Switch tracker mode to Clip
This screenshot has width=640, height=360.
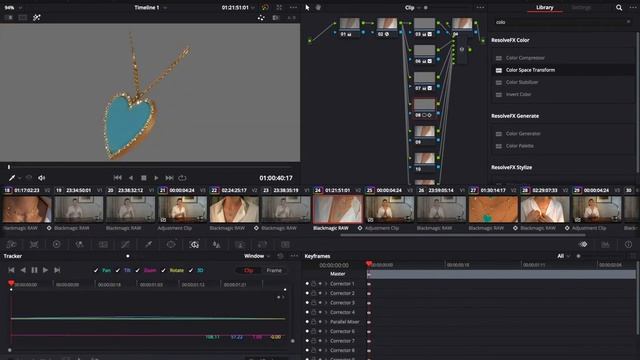pyautogui.click(x=249, y=270)
